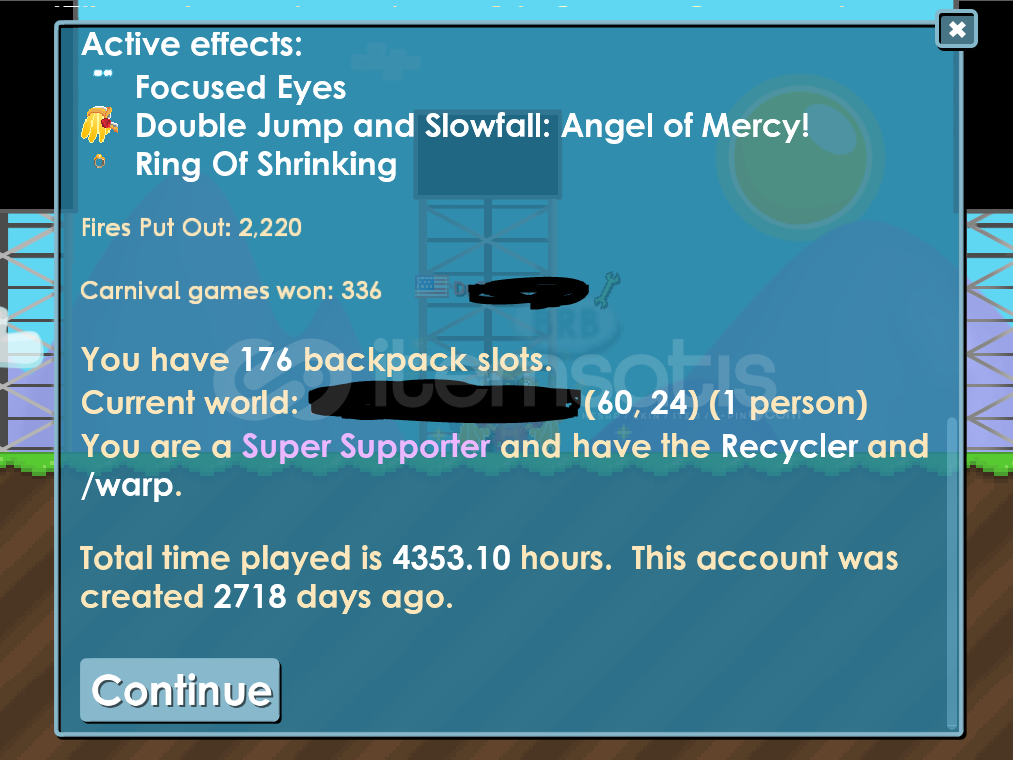
Task: Select the Ring Of Shrinking label
Action: (266, 164)
